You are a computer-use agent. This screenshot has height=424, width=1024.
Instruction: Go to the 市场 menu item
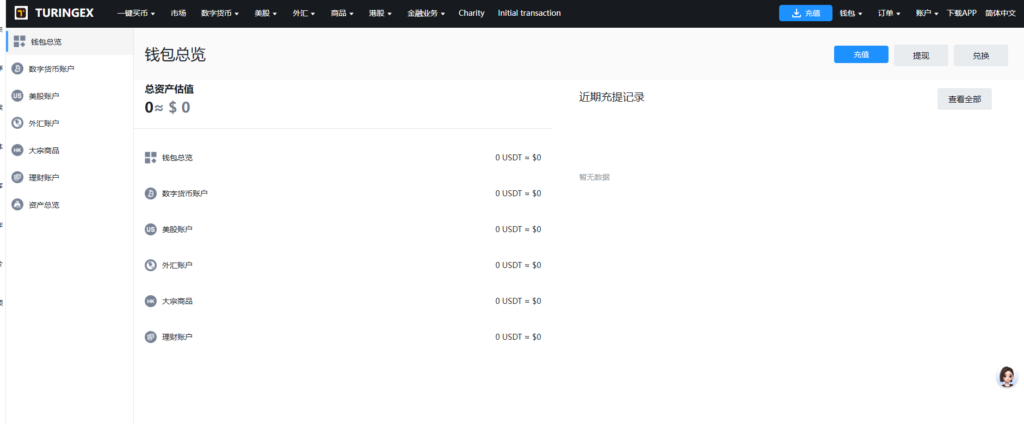pos(178,13)
